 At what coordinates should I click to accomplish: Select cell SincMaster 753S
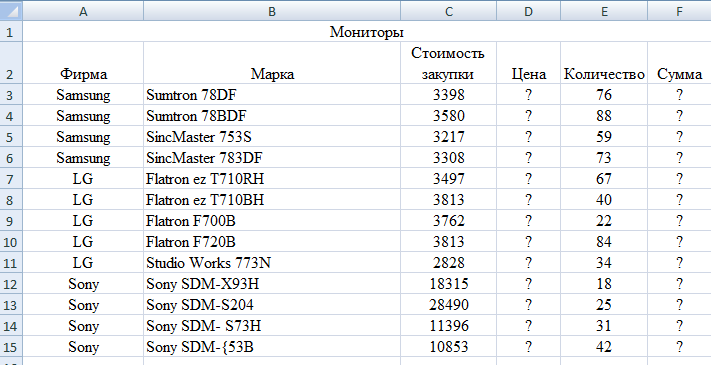tap(272, 136)
